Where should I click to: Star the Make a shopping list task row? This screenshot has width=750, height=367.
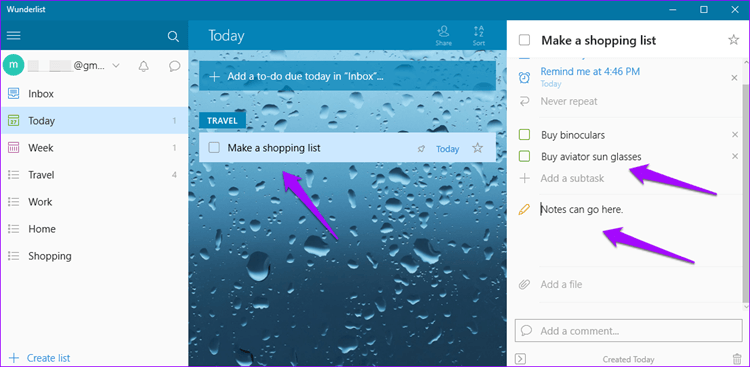pyautogui.click(x=477, y=148)
